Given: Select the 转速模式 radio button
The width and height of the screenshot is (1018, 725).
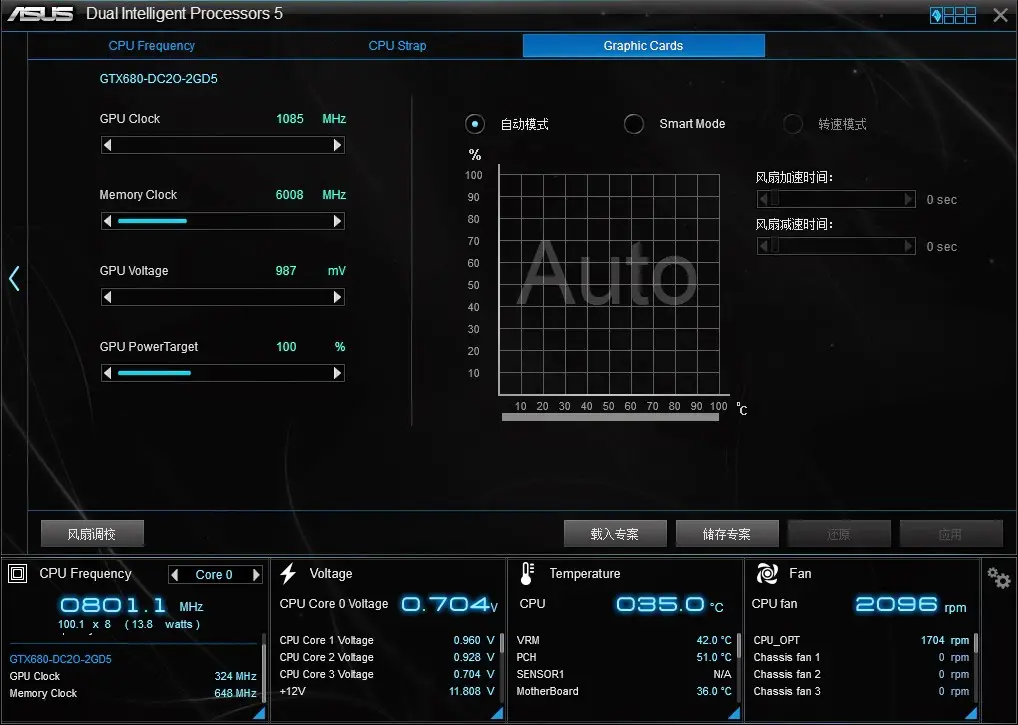Looking at the screenshot, I should pyautogui.click(x=793, y=124).
